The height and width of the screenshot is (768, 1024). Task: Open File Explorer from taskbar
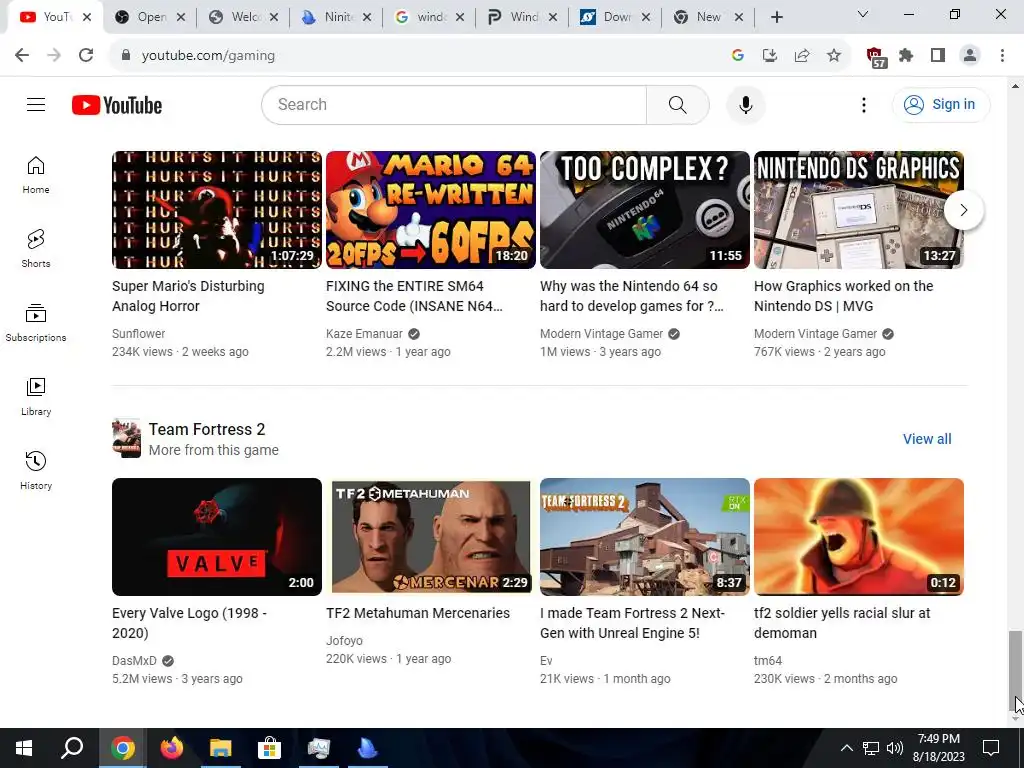tap(221, 748)
